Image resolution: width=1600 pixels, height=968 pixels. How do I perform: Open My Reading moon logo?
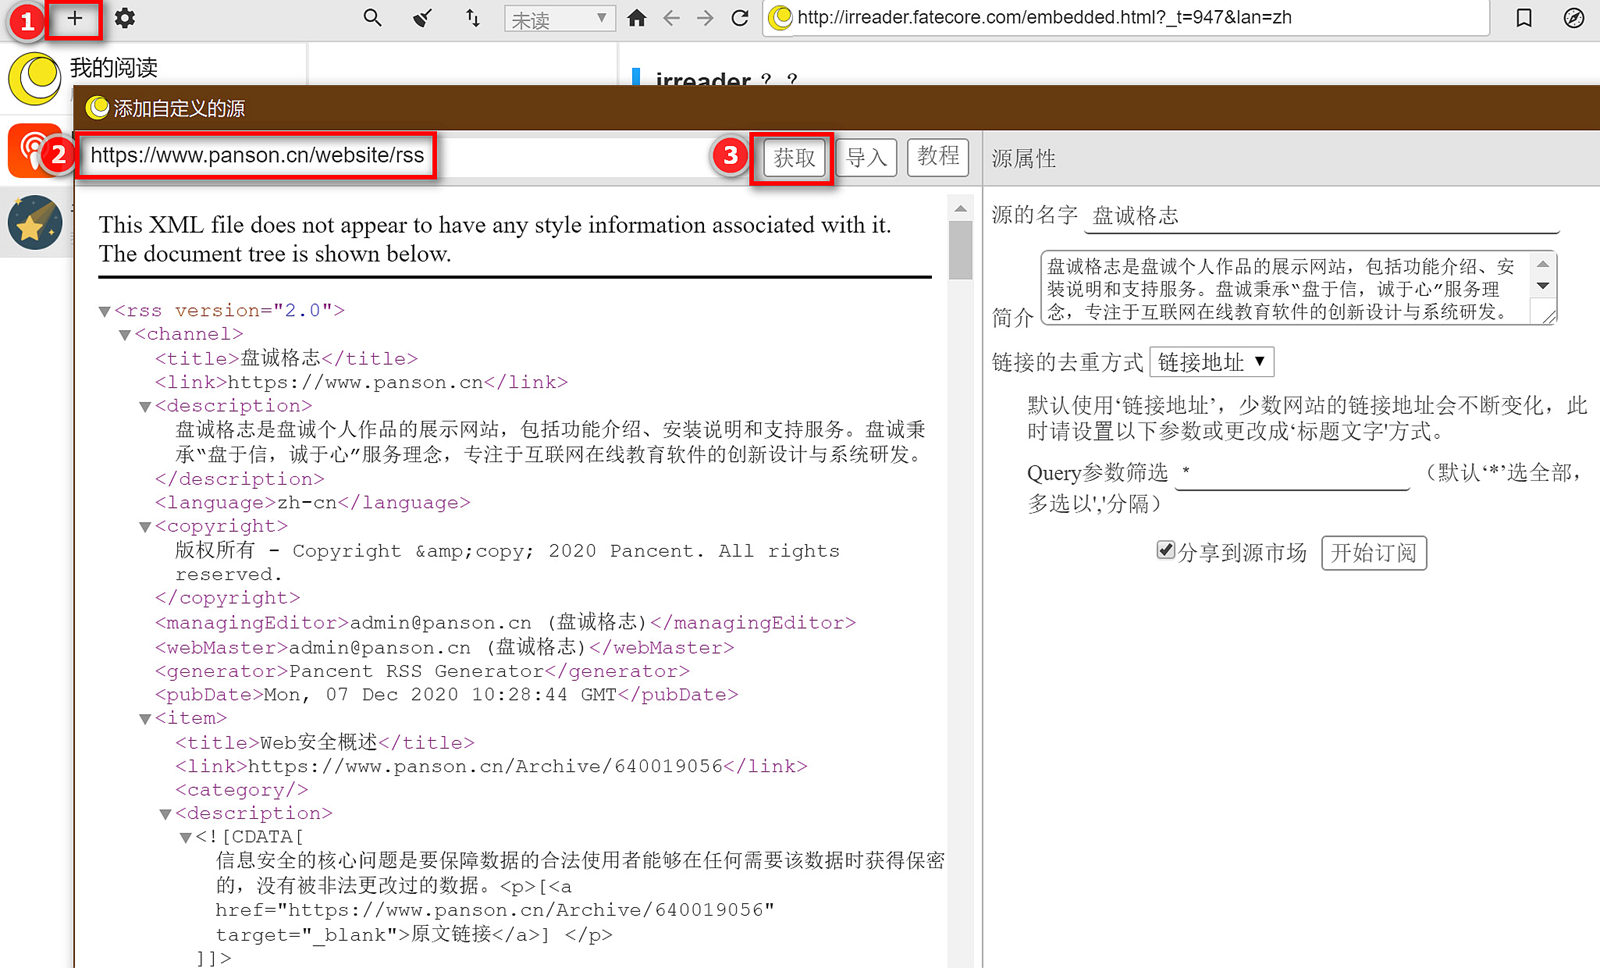35,78
